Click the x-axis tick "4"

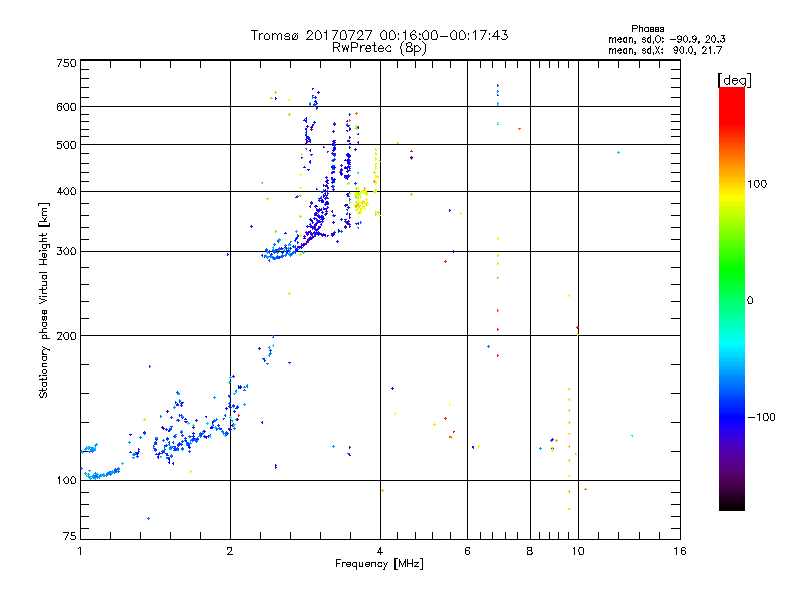tap(380, 551)
